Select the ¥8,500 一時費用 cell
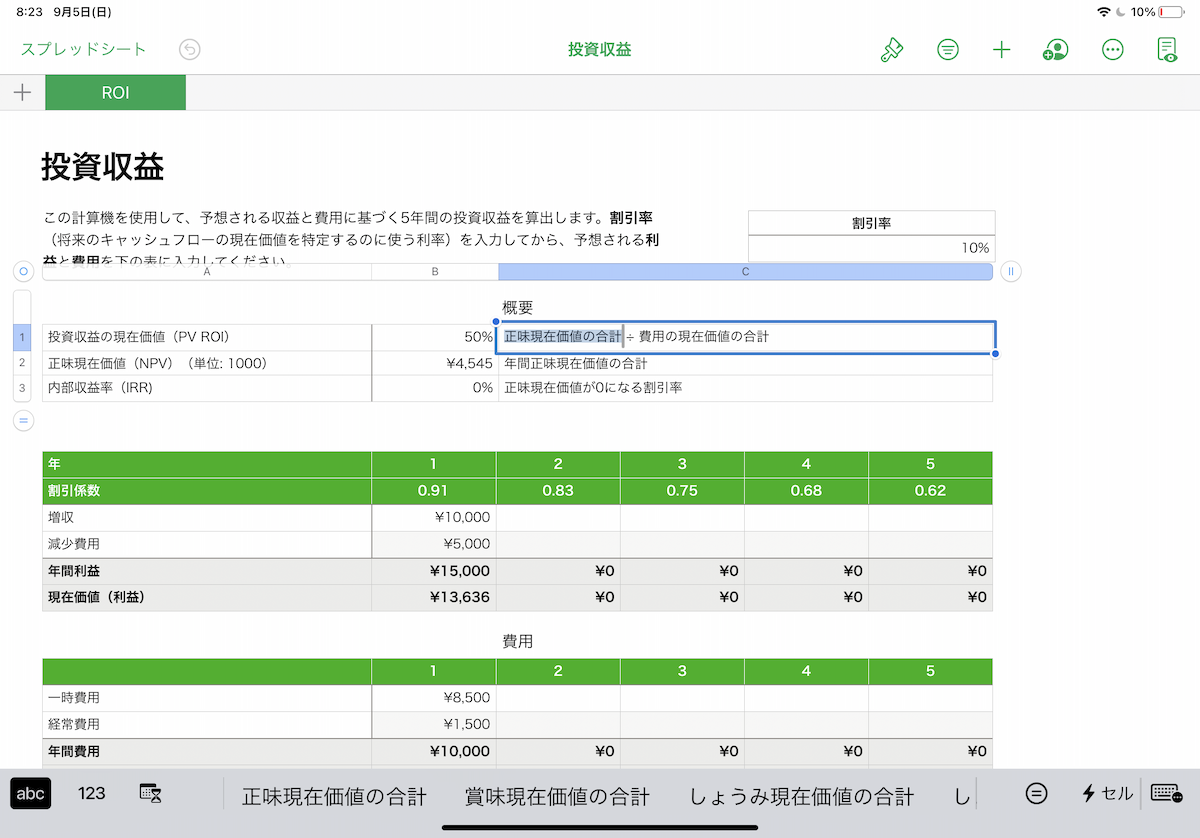The height and width of the screenshot is (838, 1200). click(x=434, y=697)
